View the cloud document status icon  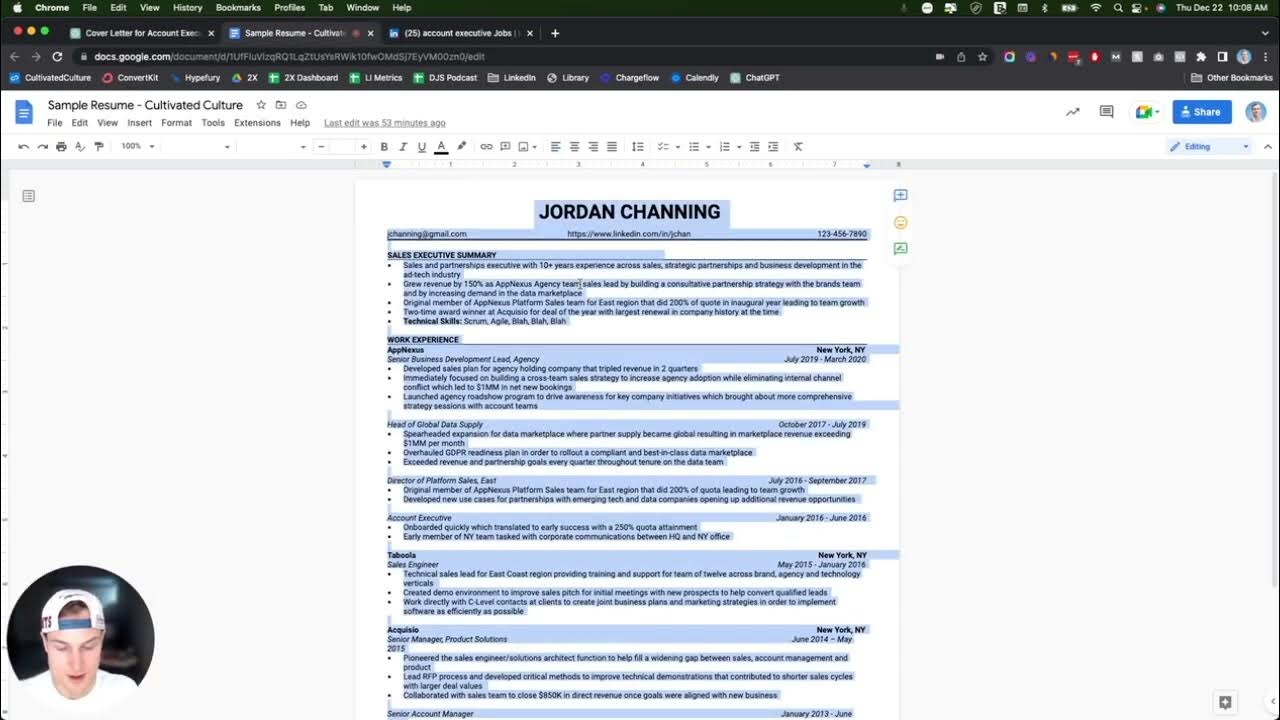click(301, 105)
